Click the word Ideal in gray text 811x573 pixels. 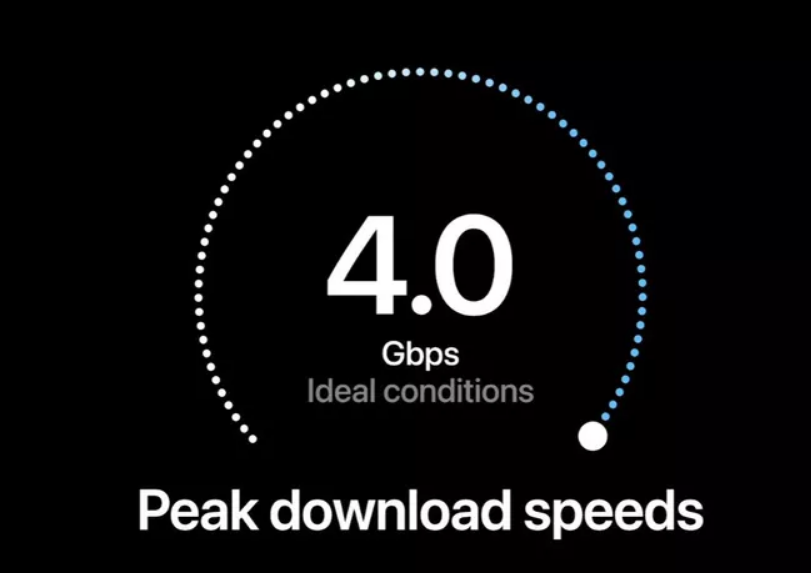(341, 391)
